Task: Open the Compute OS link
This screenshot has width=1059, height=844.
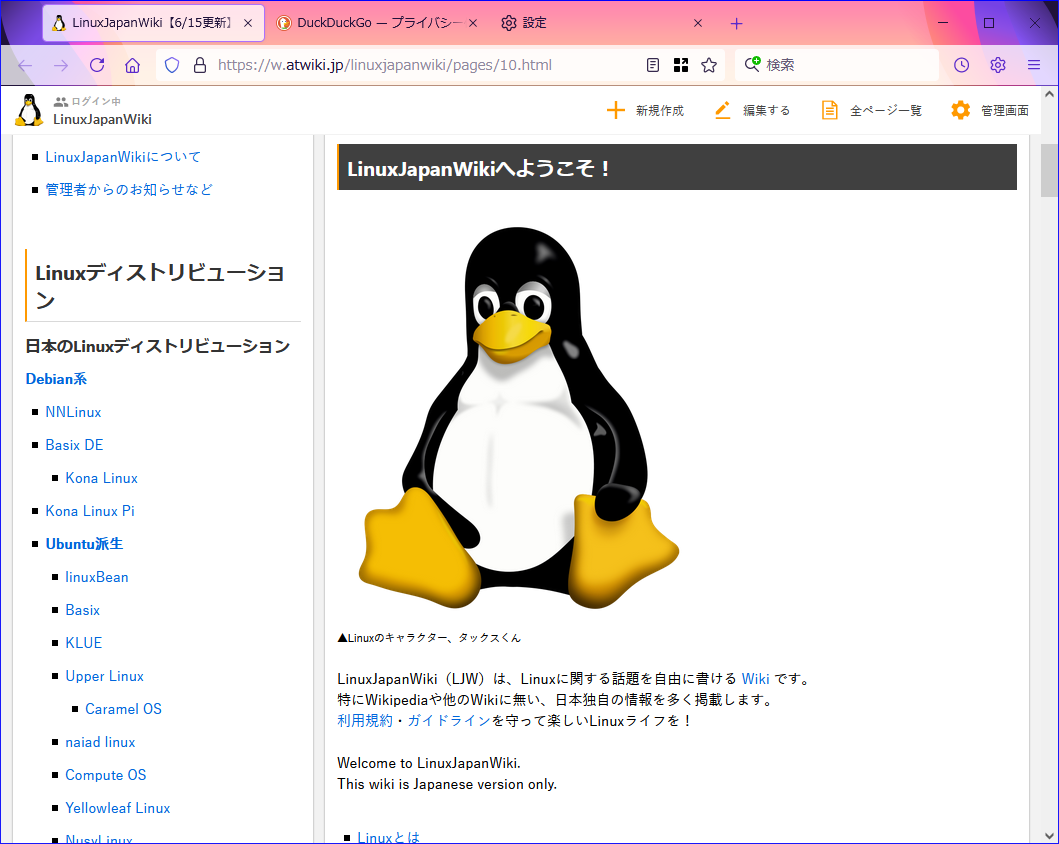Action: (x=105, y=776)
